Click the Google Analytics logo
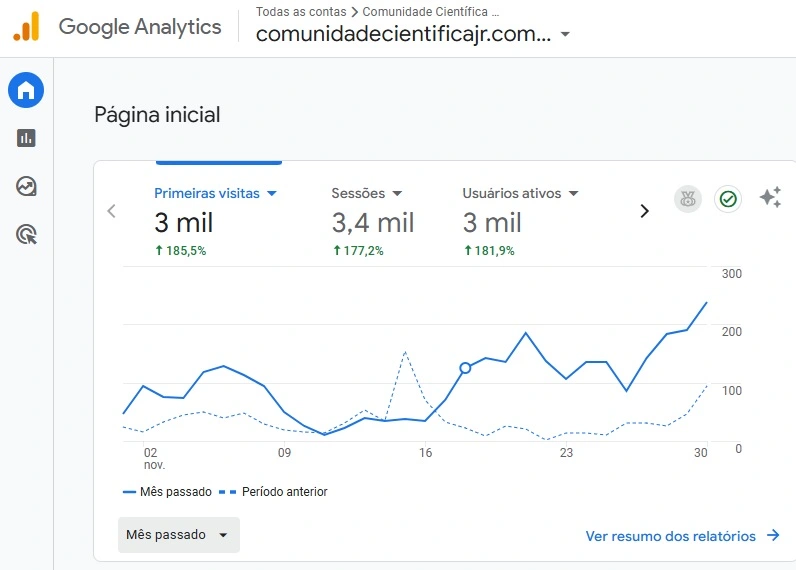796x570 pixels. (x=27, y=27)
